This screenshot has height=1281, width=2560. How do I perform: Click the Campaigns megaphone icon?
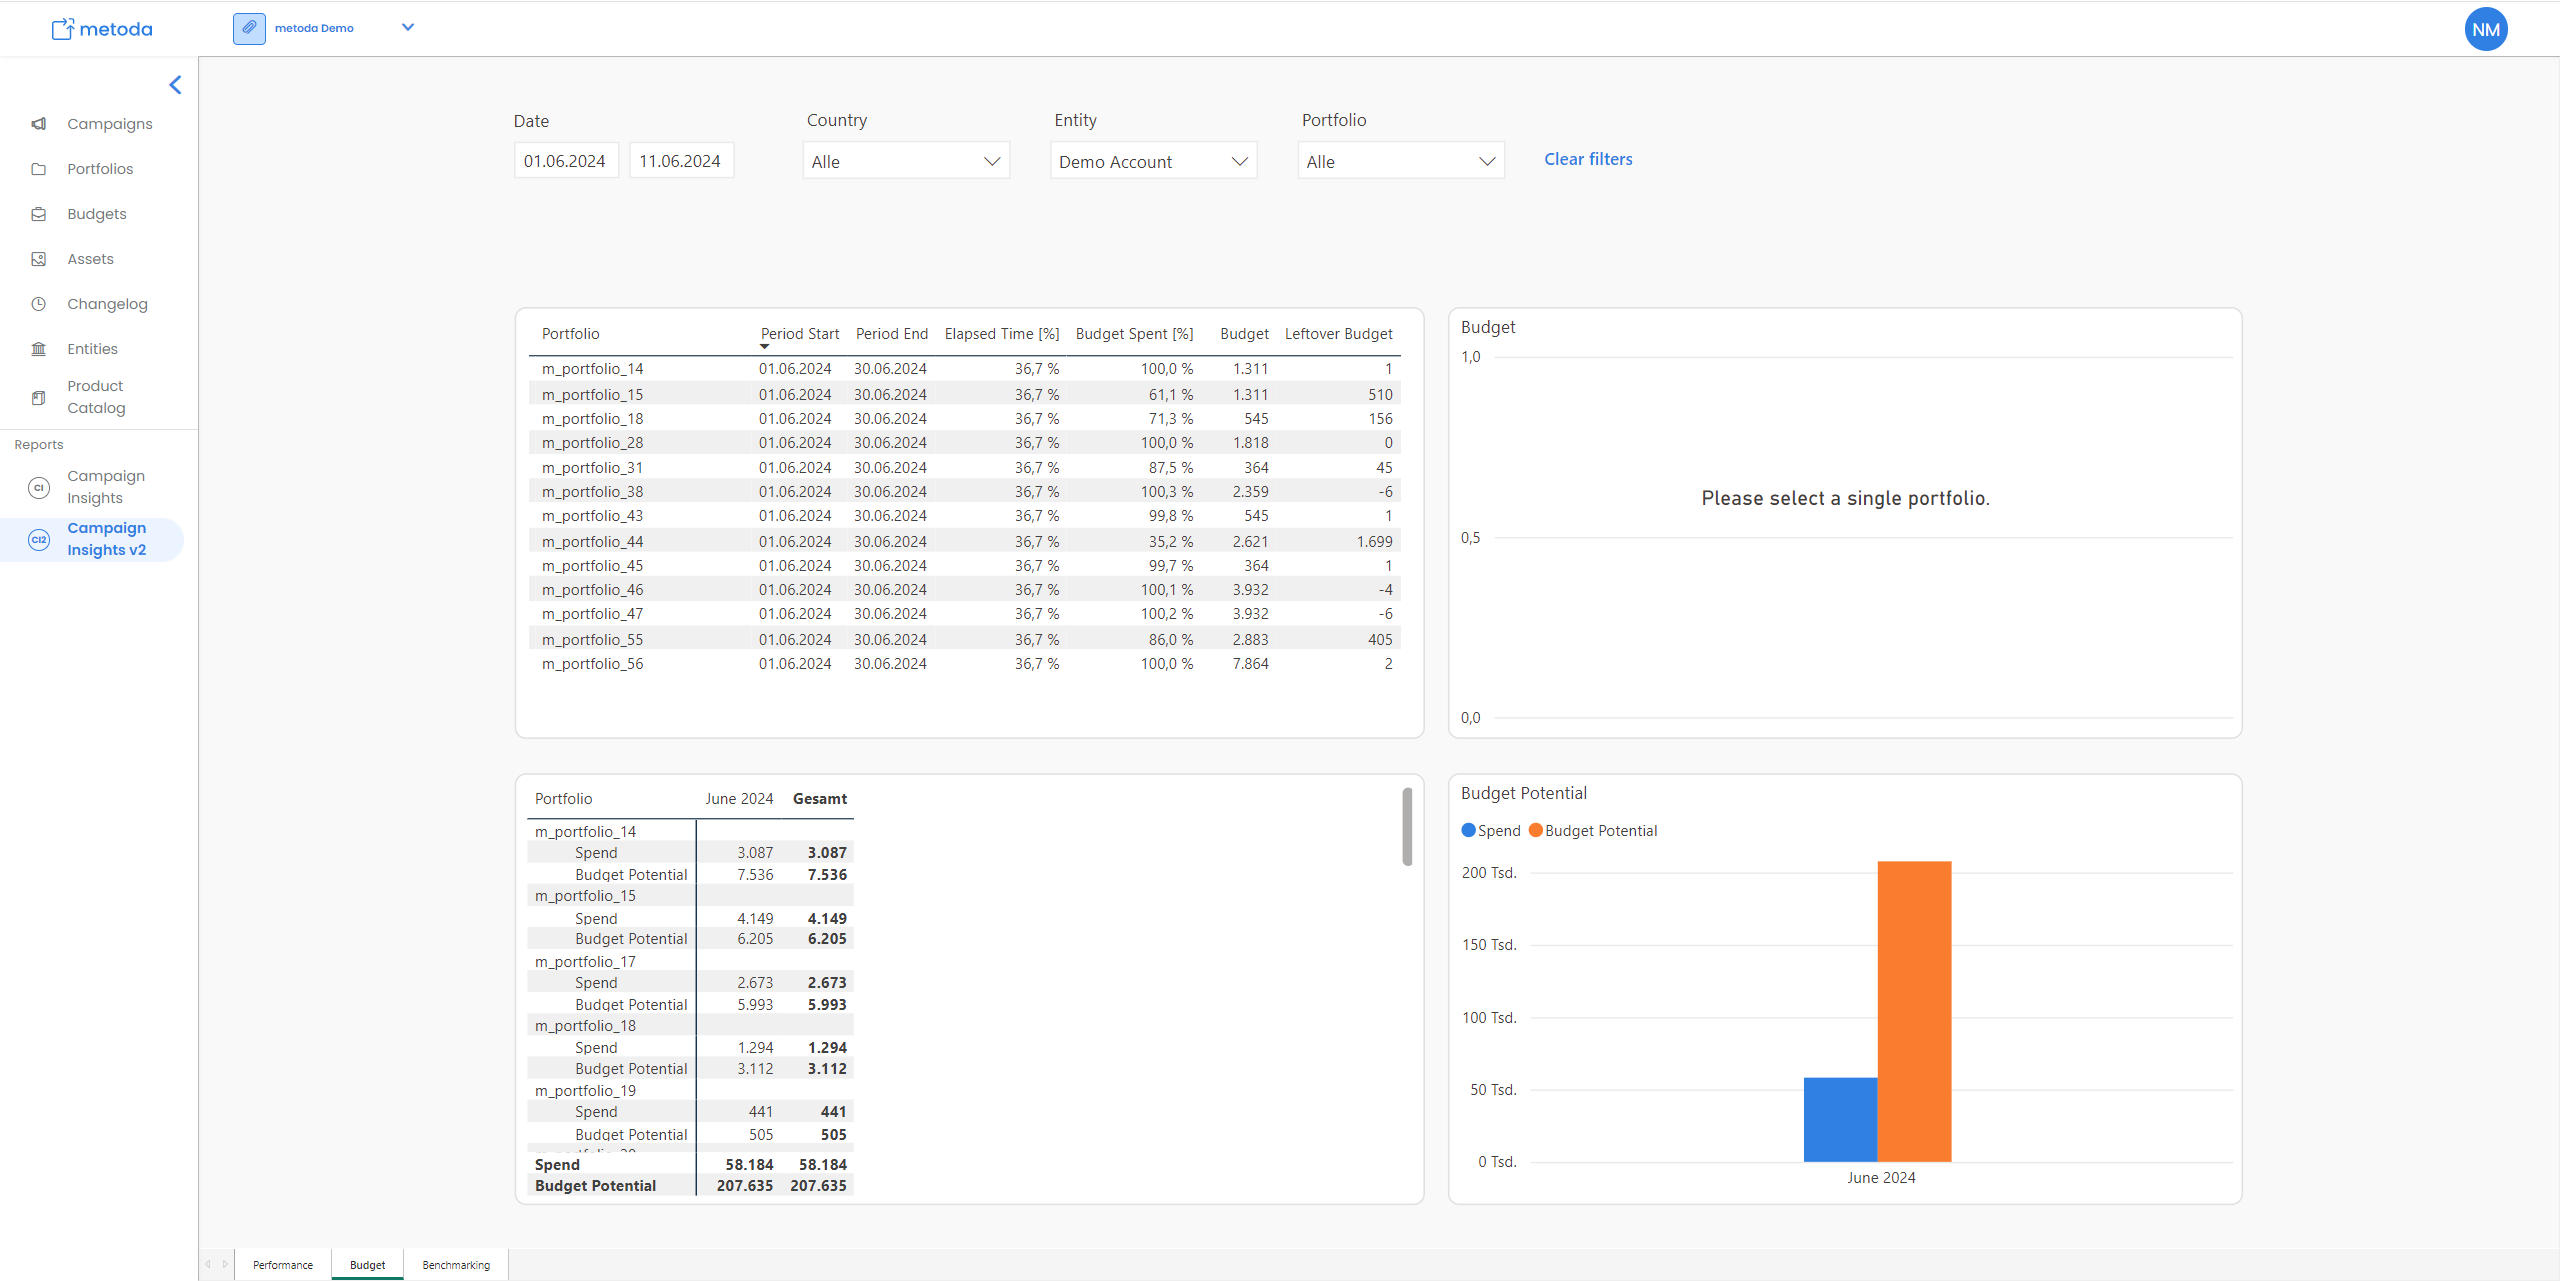point(39,124)
